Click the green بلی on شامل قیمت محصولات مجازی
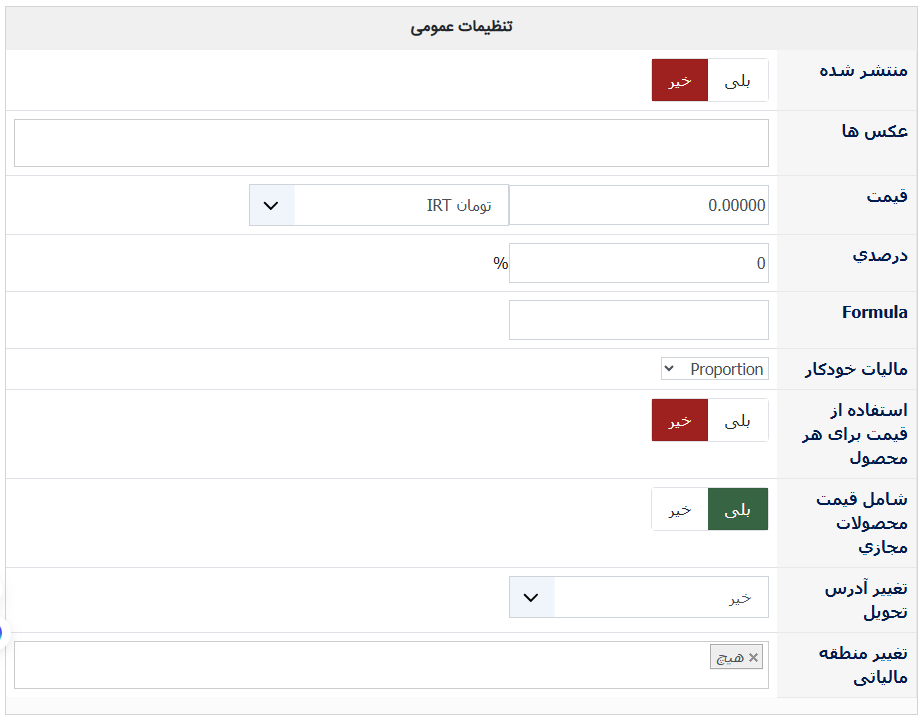Screen dimensions: 923x722 [739, 509]
